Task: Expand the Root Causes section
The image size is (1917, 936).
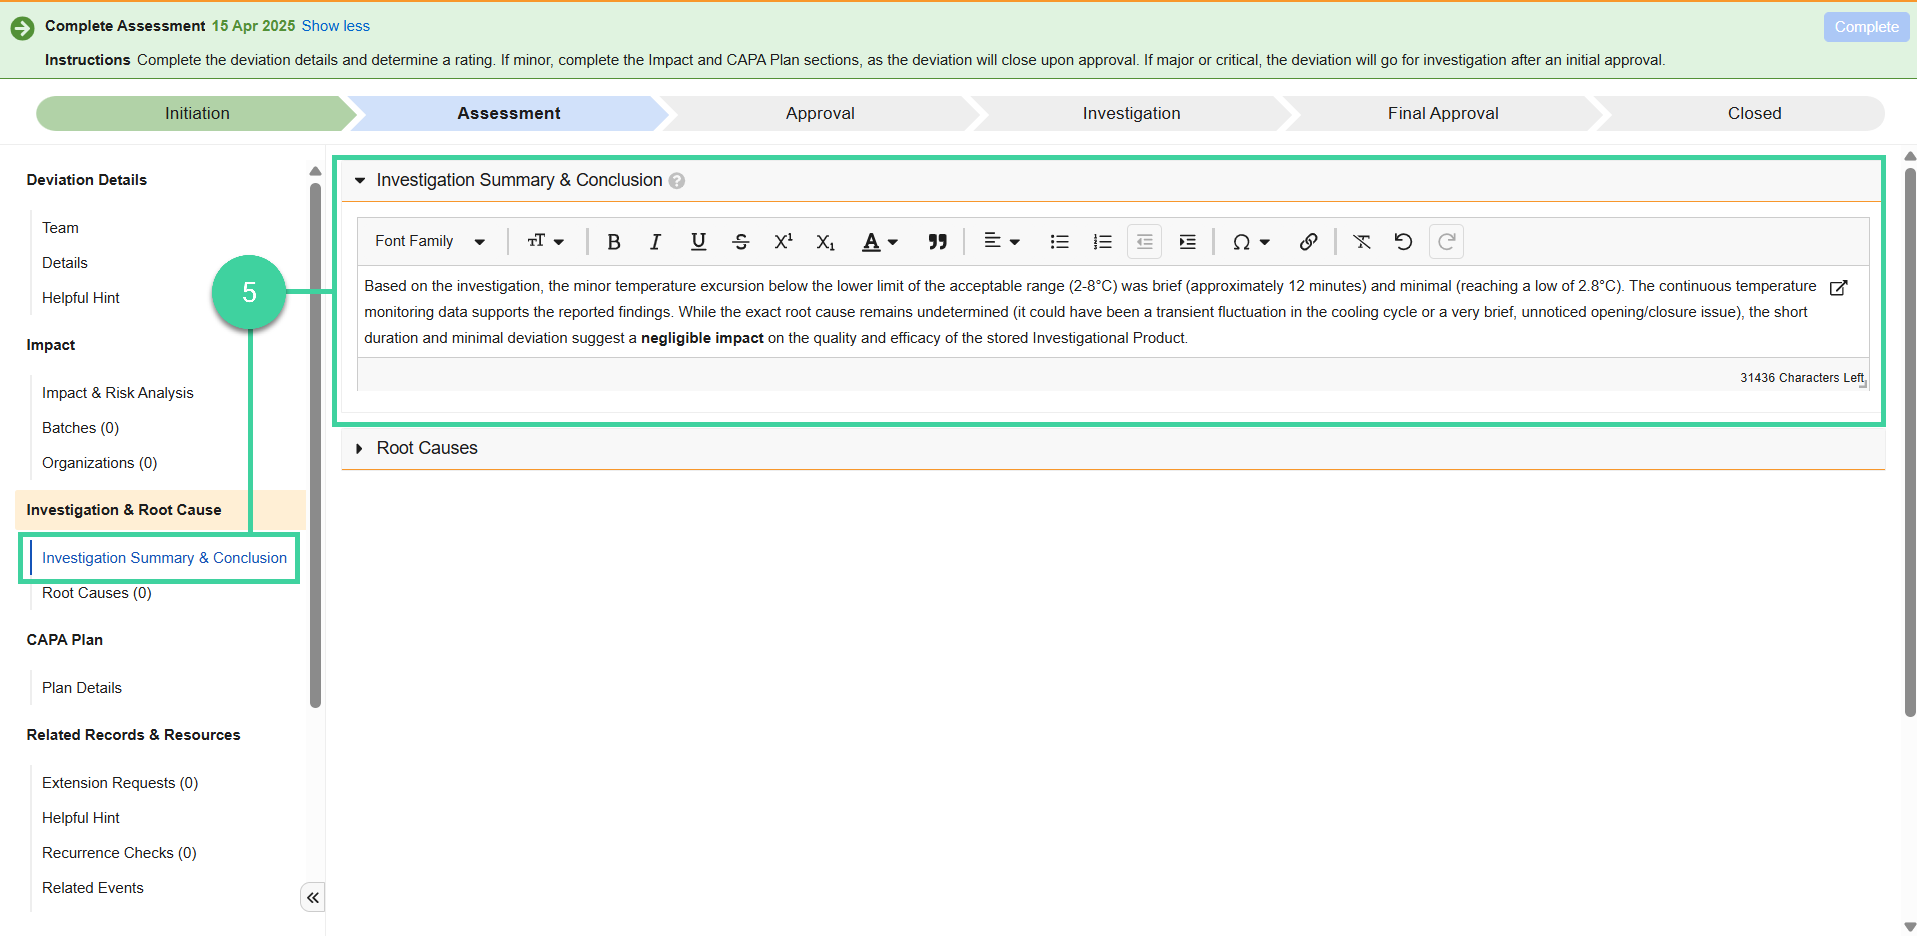Action: pyautogui.click(x=360, y=449)
